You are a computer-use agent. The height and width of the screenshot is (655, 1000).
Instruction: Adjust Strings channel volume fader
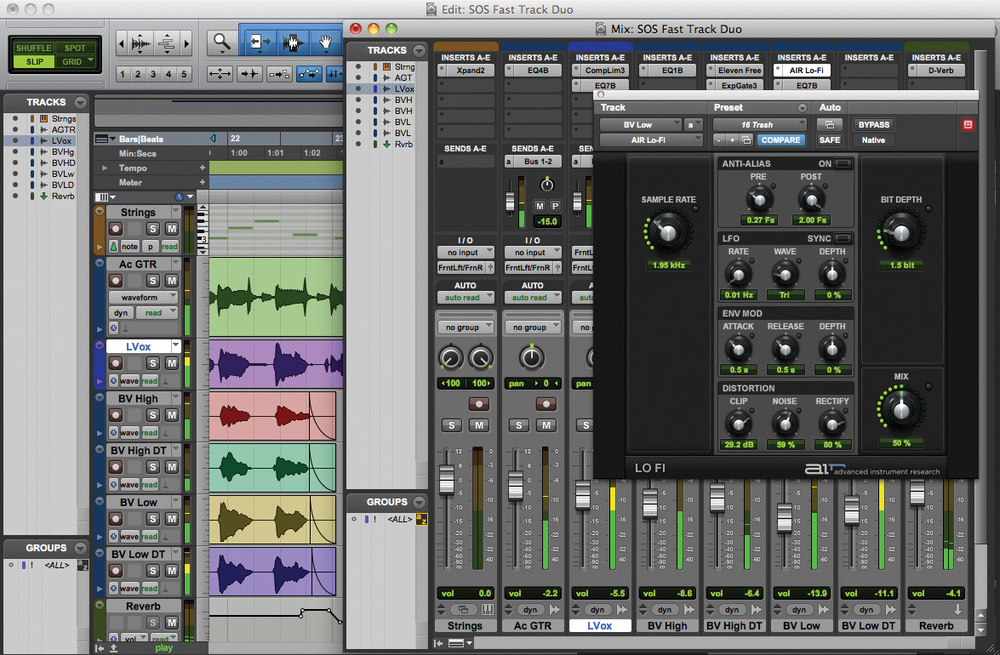[447, 479]
